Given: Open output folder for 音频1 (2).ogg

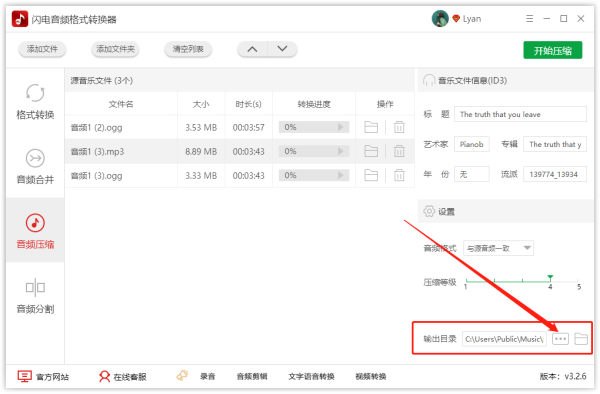Looking at the screenshot, I should 371,127.
